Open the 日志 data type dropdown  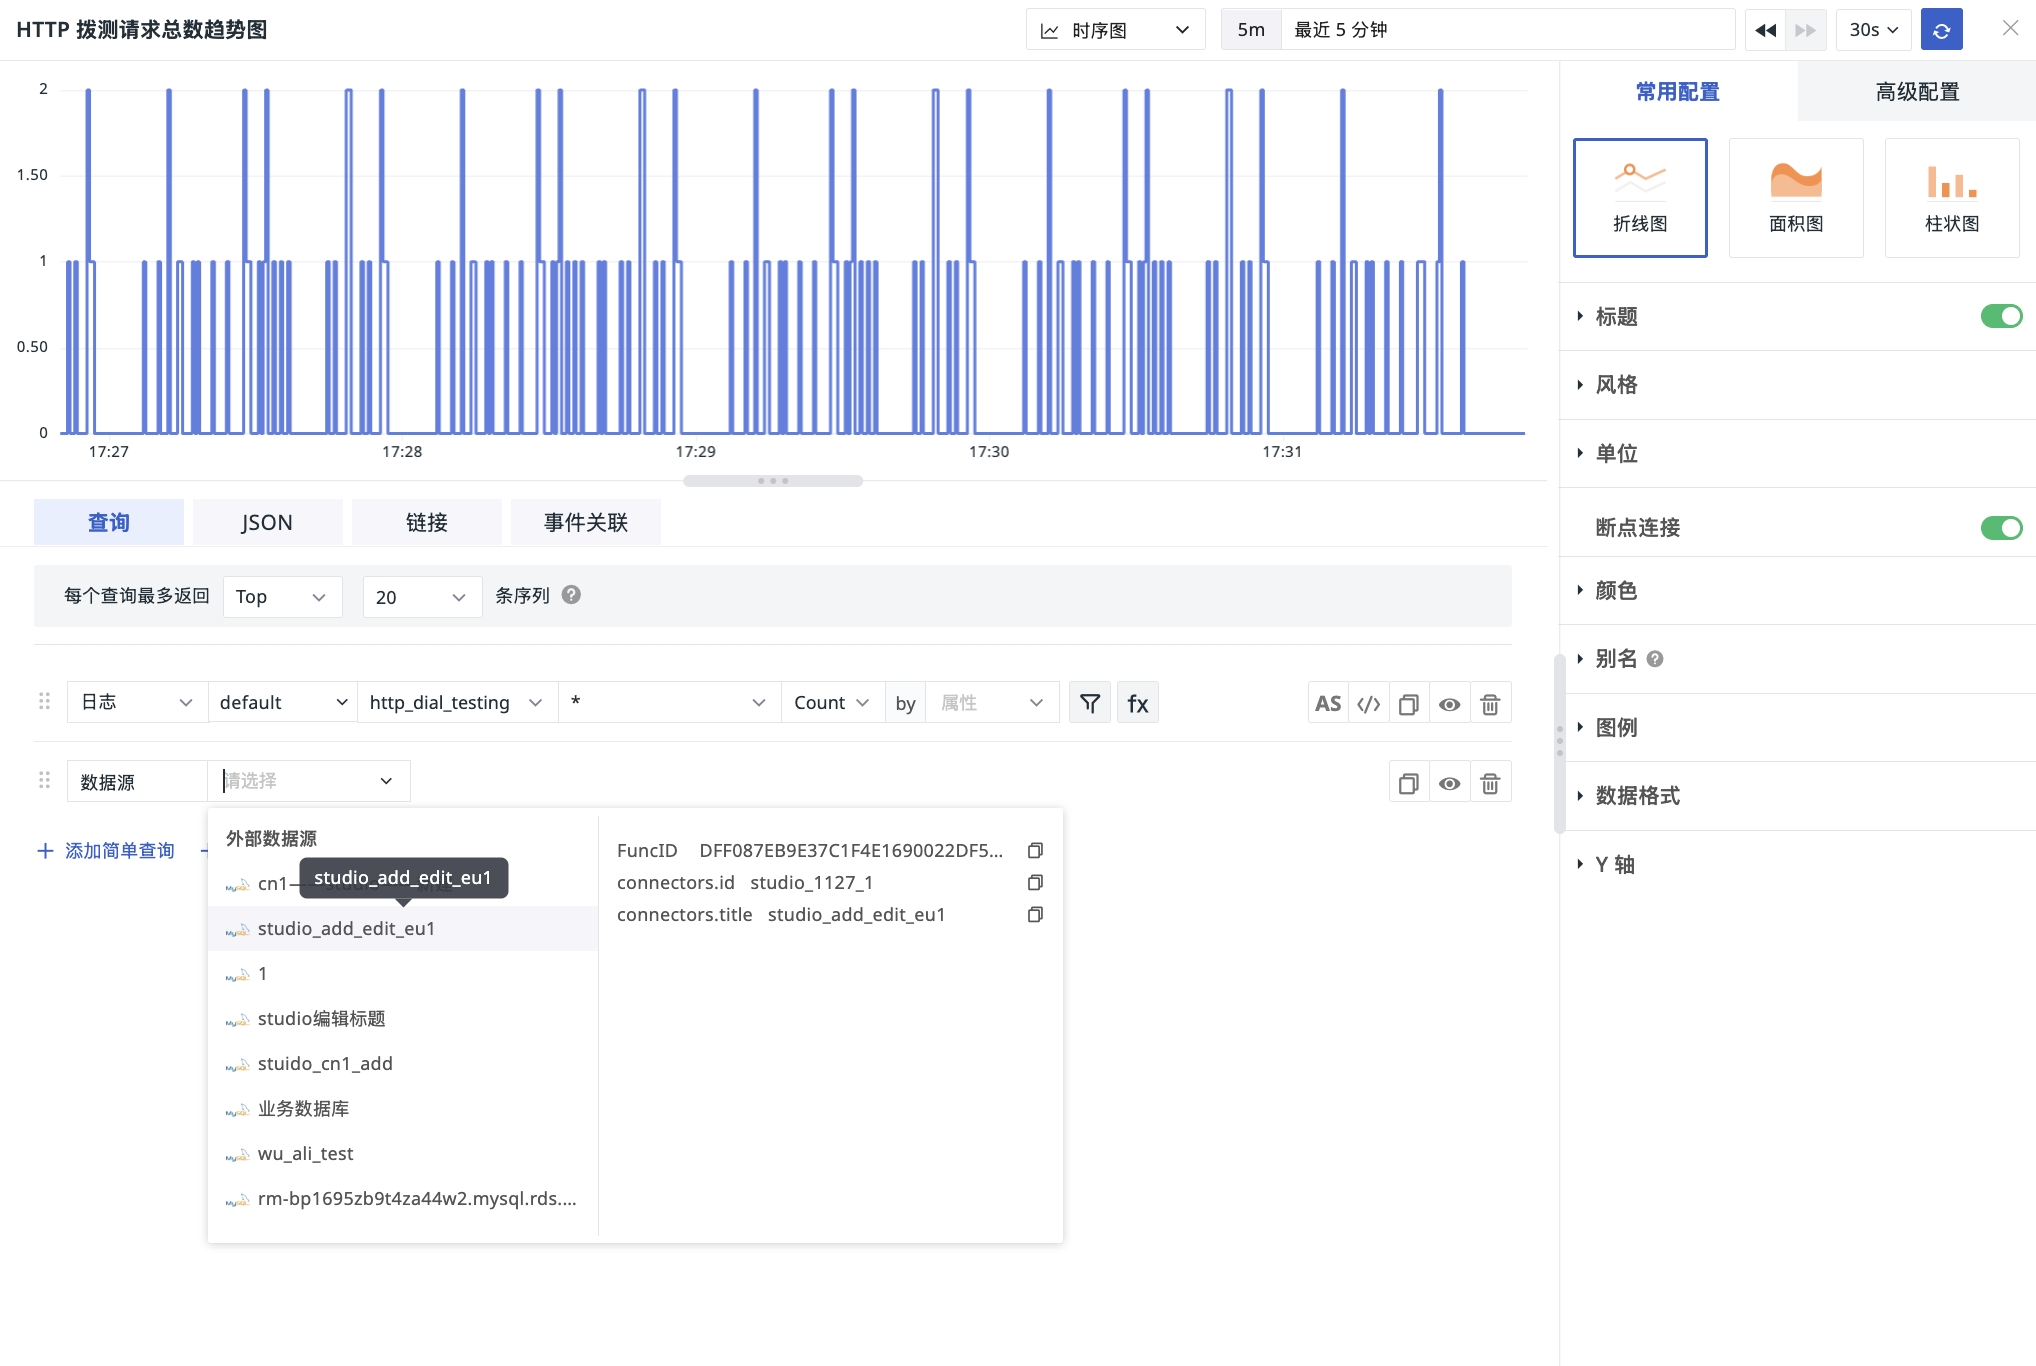(137, 702)
